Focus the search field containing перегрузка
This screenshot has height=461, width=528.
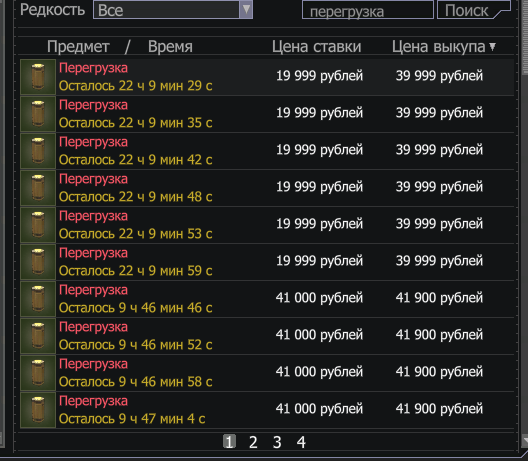[368, 10]
